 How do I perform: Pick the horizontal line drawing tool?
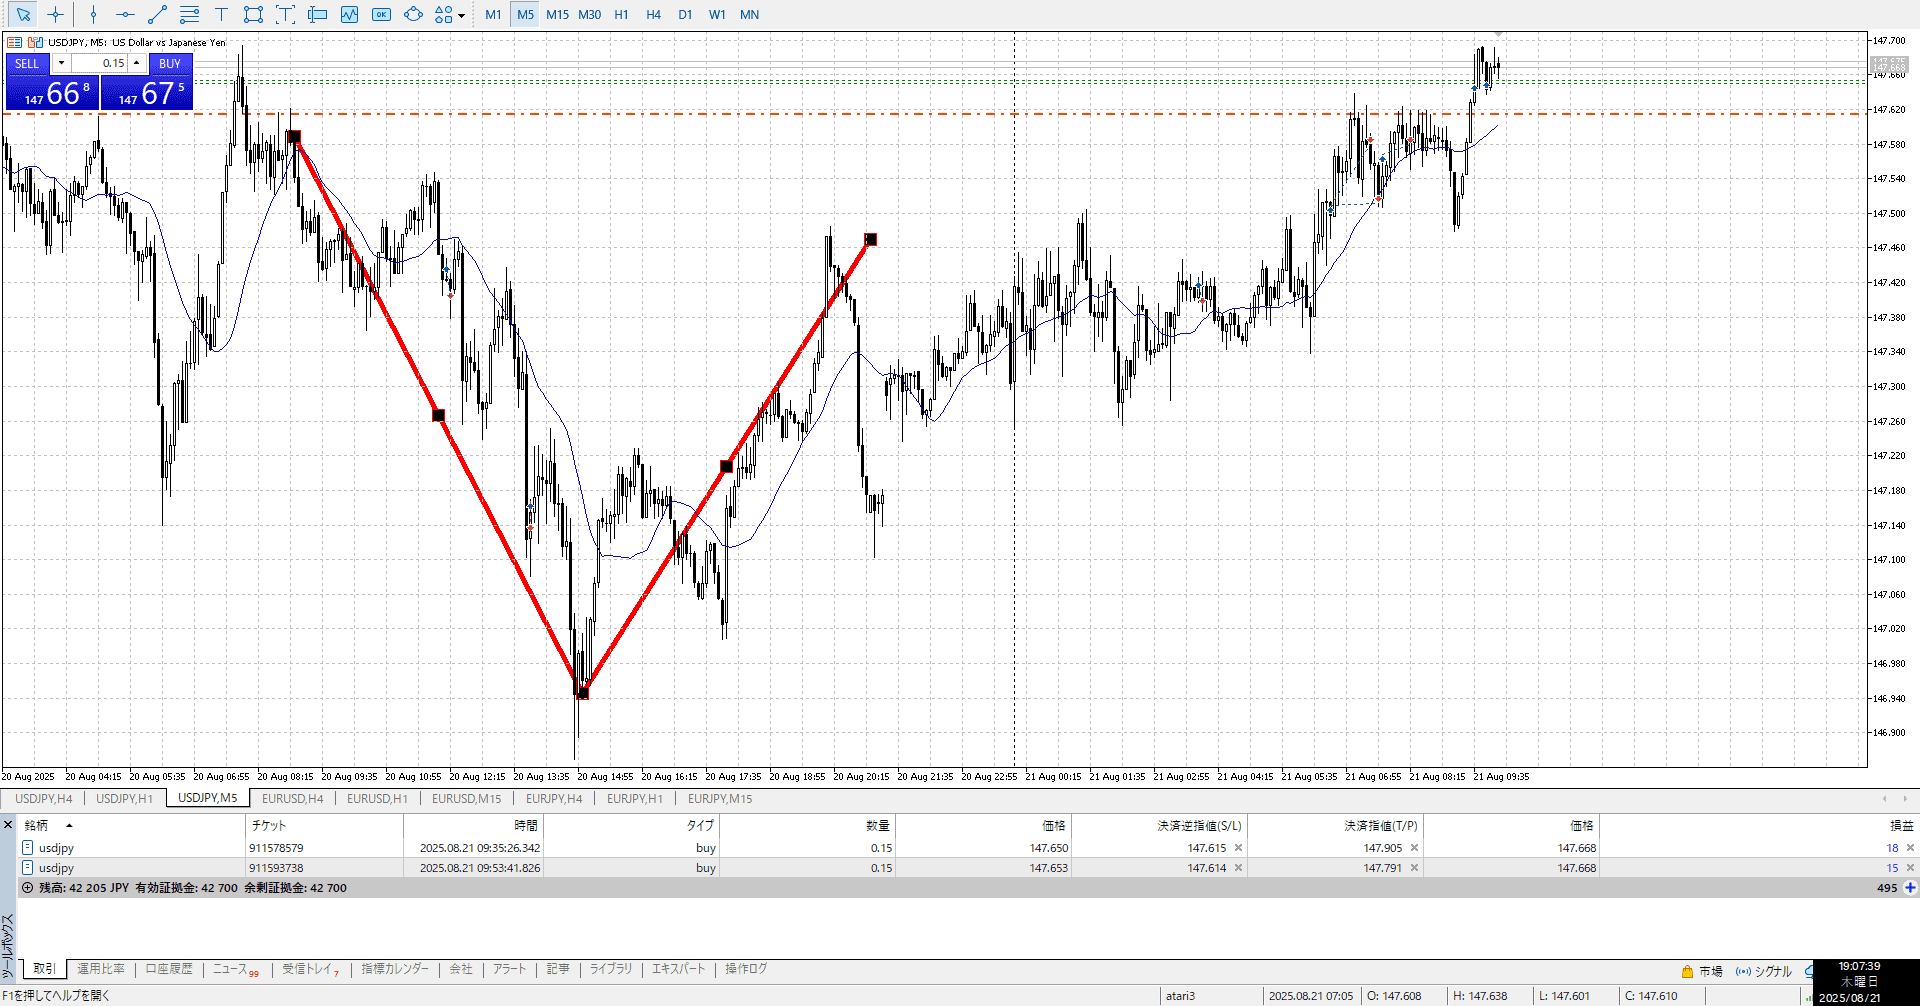tap(125, 15)
